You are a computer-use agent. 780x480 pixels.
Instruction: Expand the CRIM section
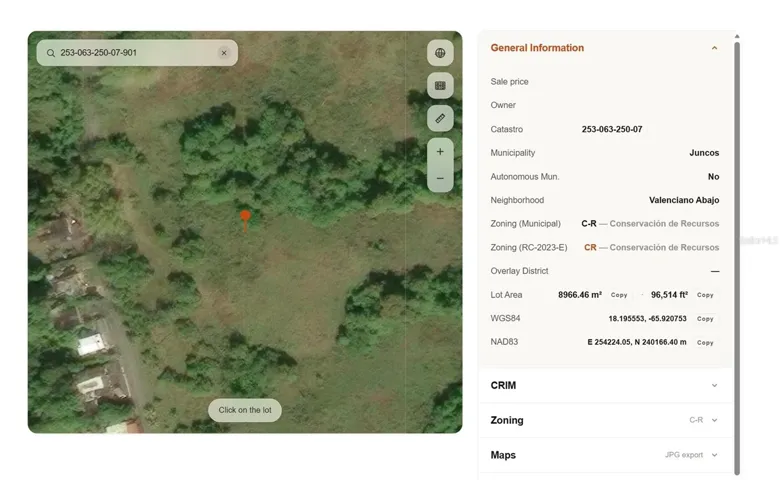point(605,385)
